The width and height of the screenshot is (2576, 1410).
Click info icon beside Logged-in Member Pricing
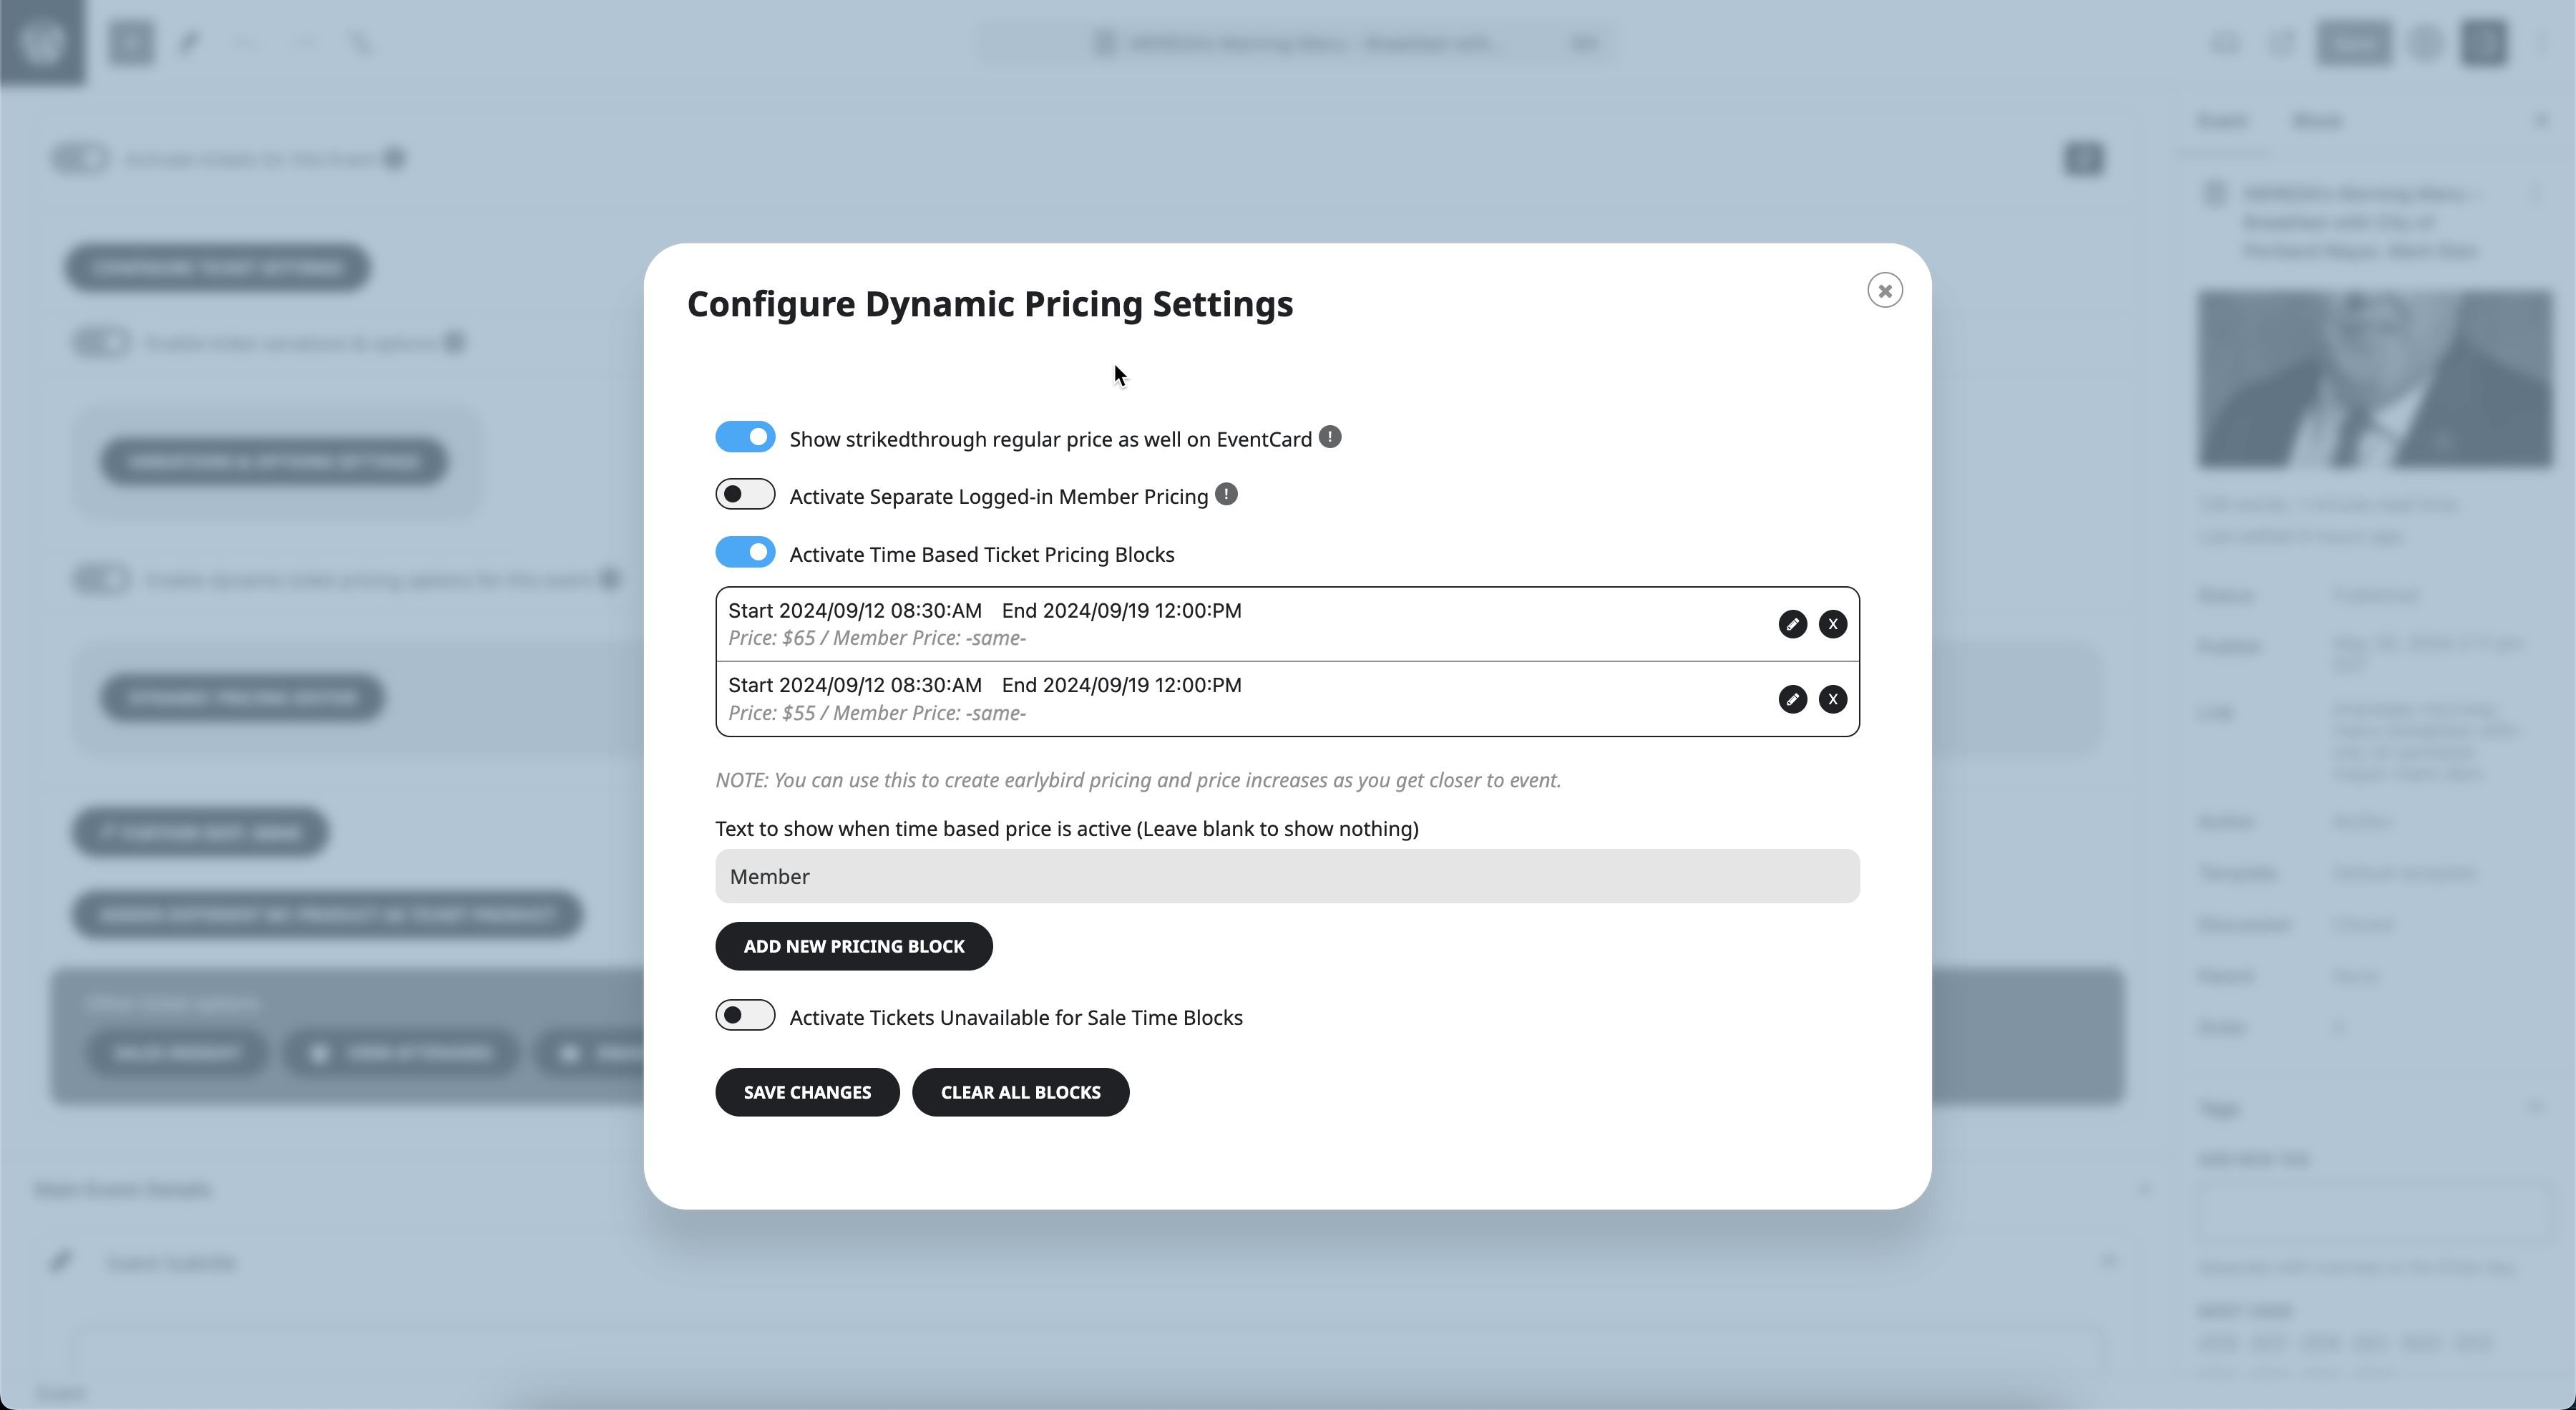coord(1226,494)
